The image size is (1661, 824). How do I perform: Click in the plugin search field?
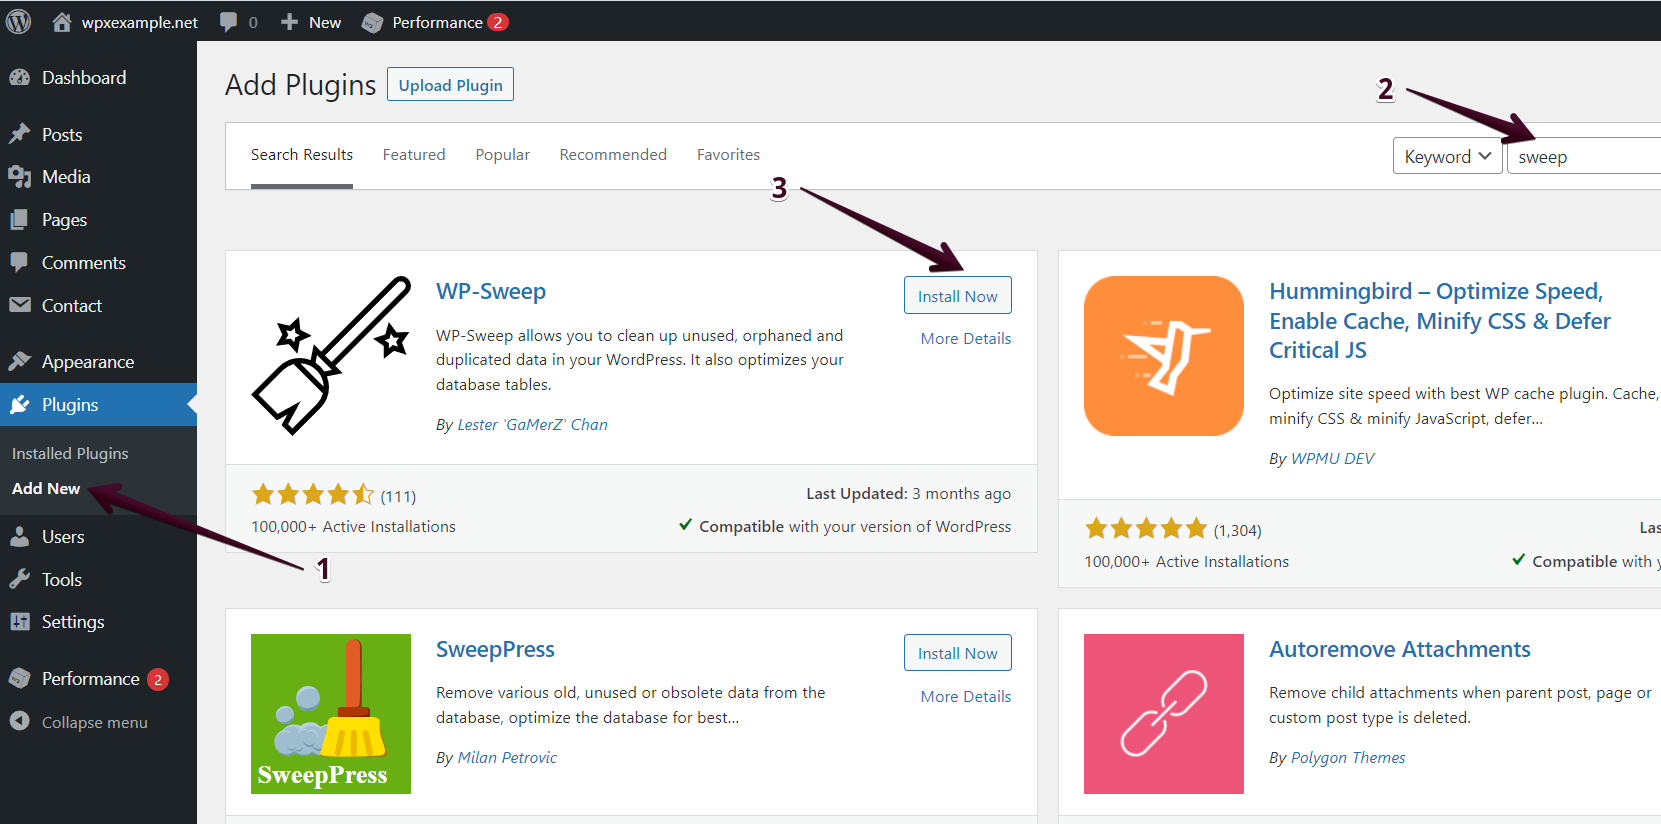pos(1585,157)
